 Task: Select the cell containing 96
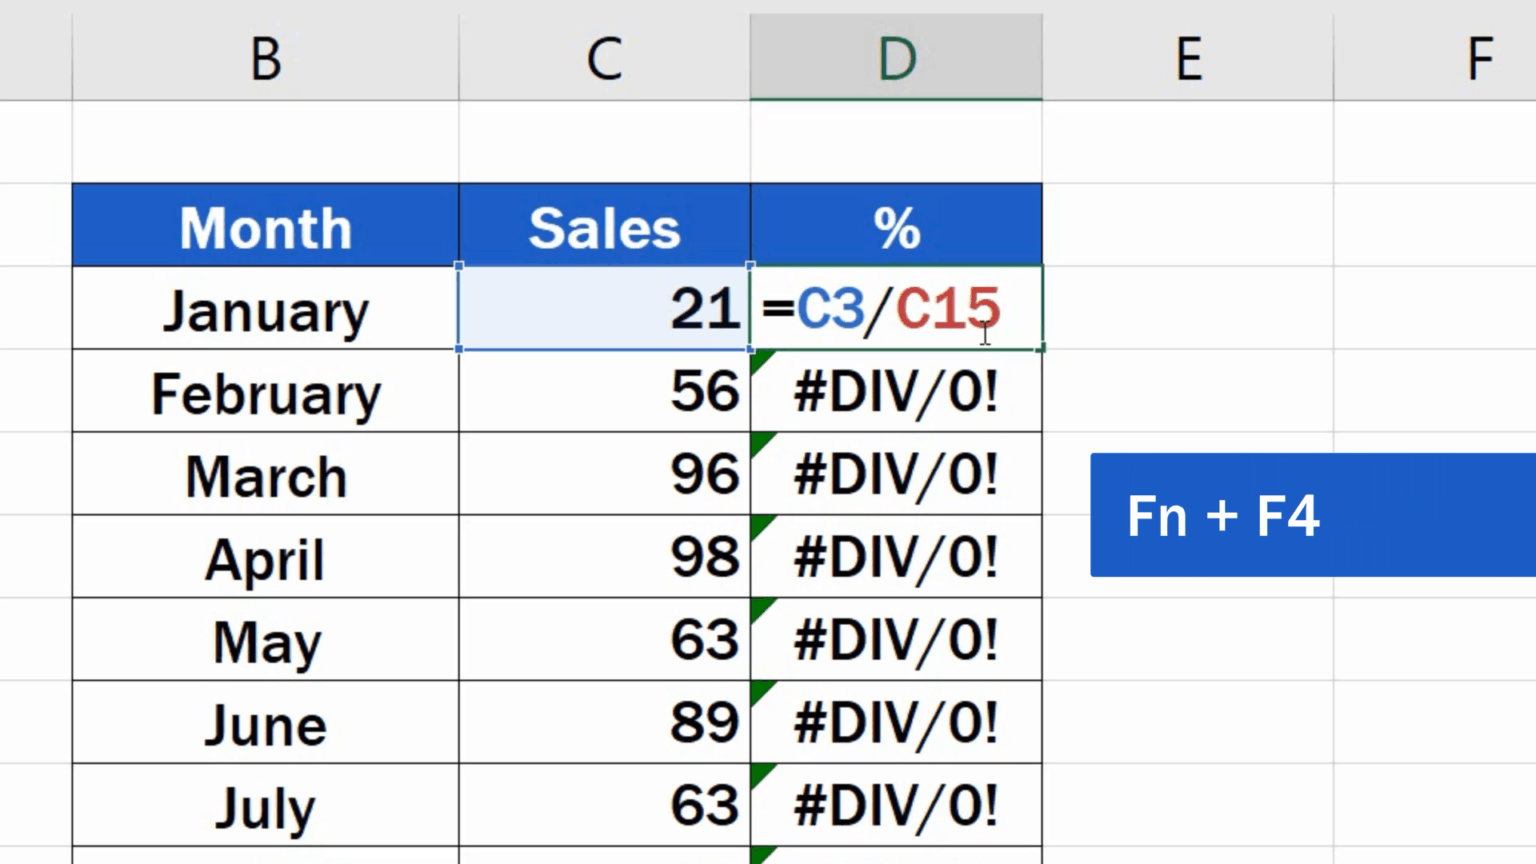604,474
